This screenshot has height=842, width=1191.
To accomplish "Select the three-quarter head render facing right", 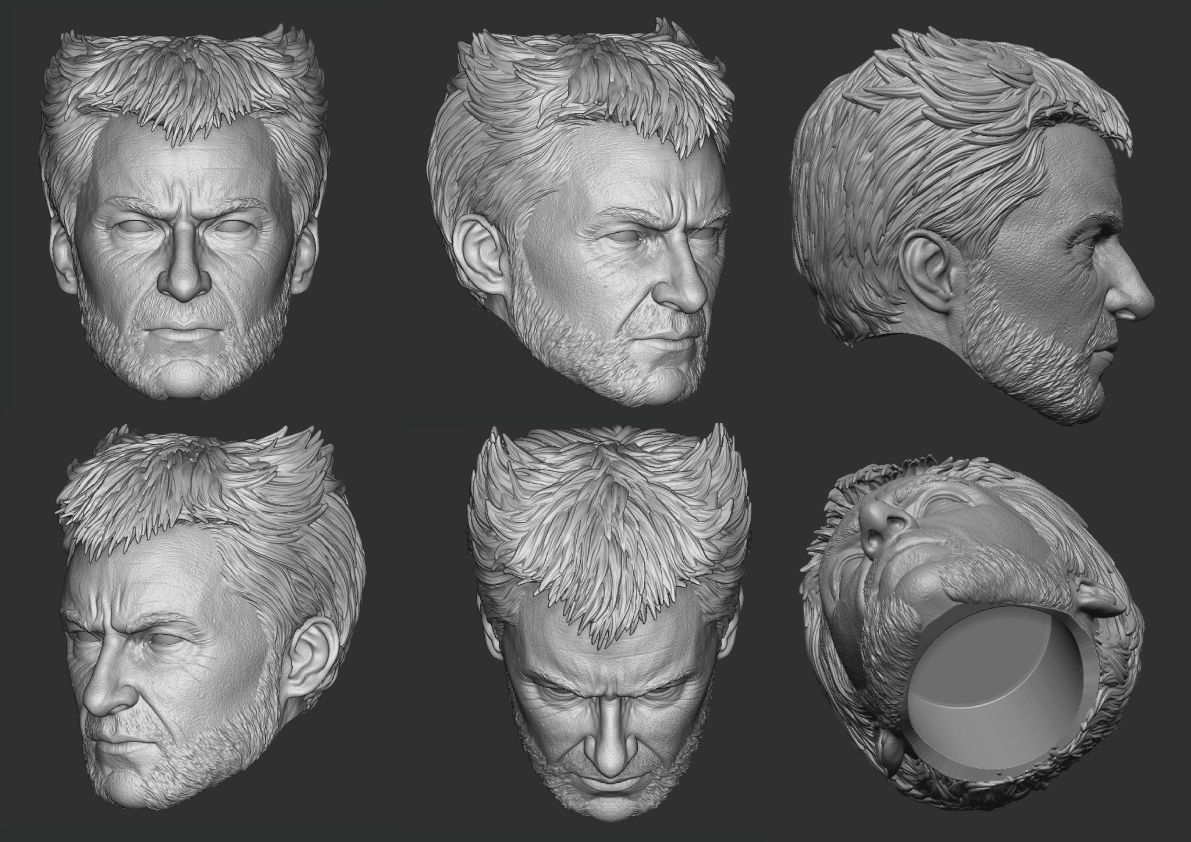I will click(x=581, y=213).
